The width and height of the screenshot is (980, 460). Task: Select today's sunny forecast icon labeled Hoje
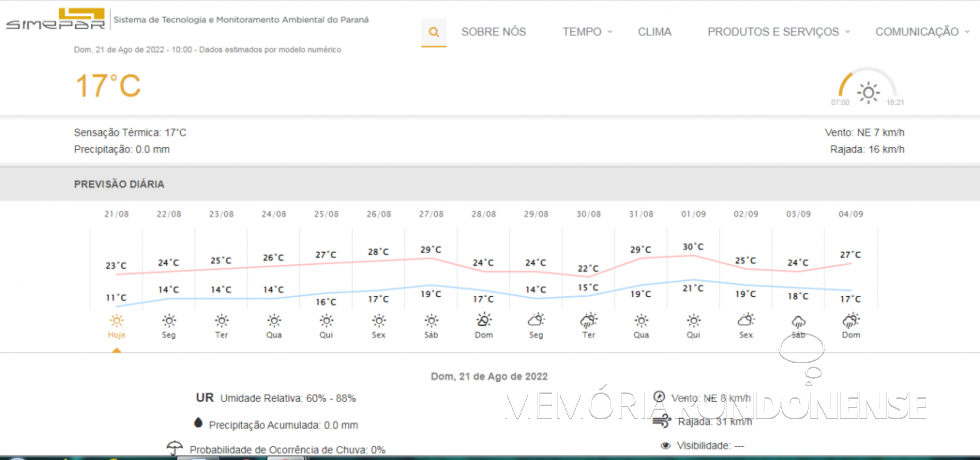click(x=117, y=321)
